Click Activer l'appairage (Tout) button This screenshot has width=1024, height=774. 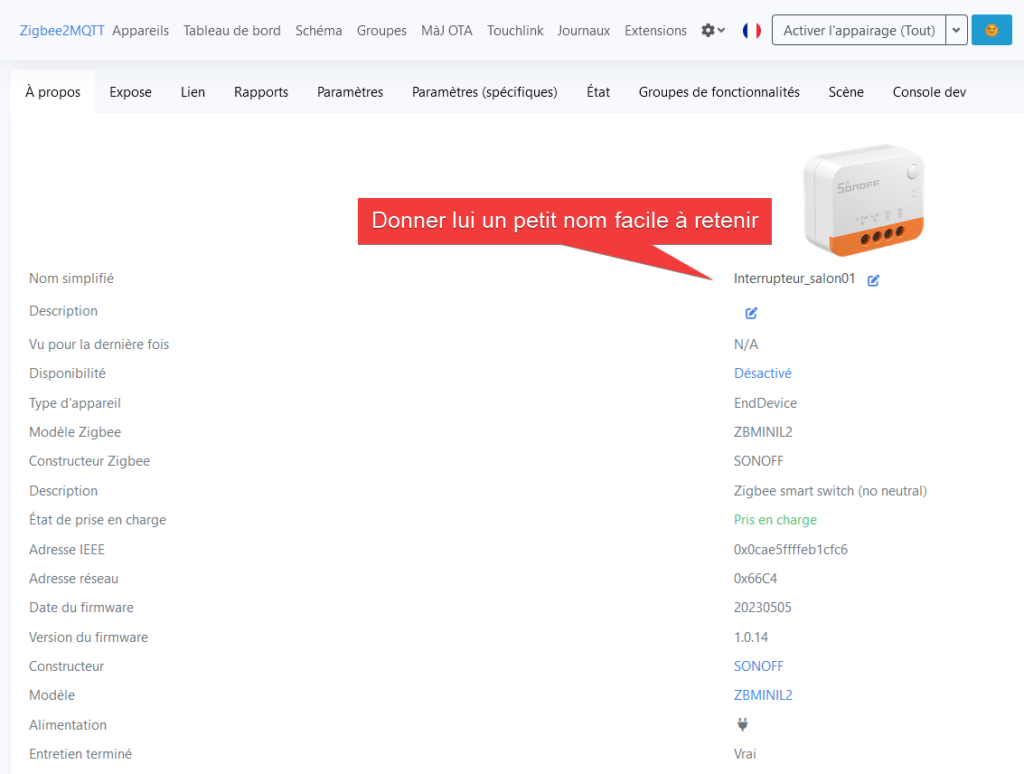pos(859,30)
